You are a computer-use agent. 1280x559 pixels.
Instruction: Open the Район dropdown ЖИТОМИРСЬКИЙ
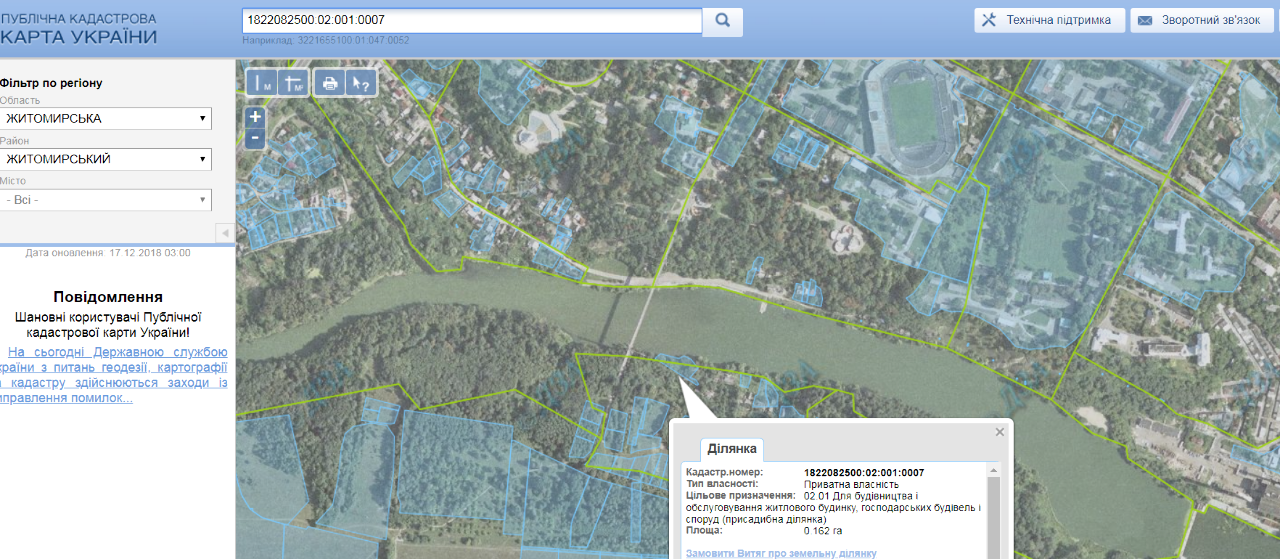[106, 159]
